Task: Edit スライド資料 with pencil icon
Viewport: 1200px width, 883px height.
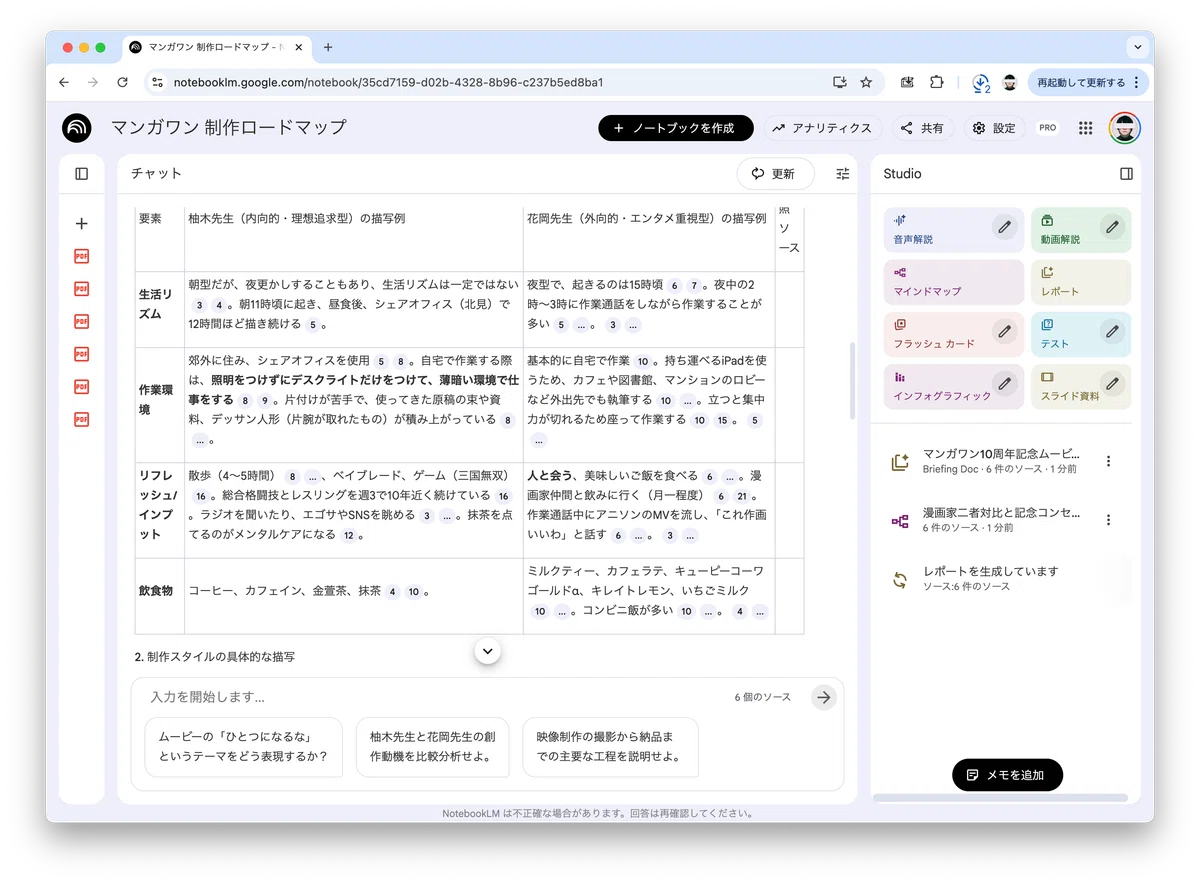Action: tap(1112, 383)
